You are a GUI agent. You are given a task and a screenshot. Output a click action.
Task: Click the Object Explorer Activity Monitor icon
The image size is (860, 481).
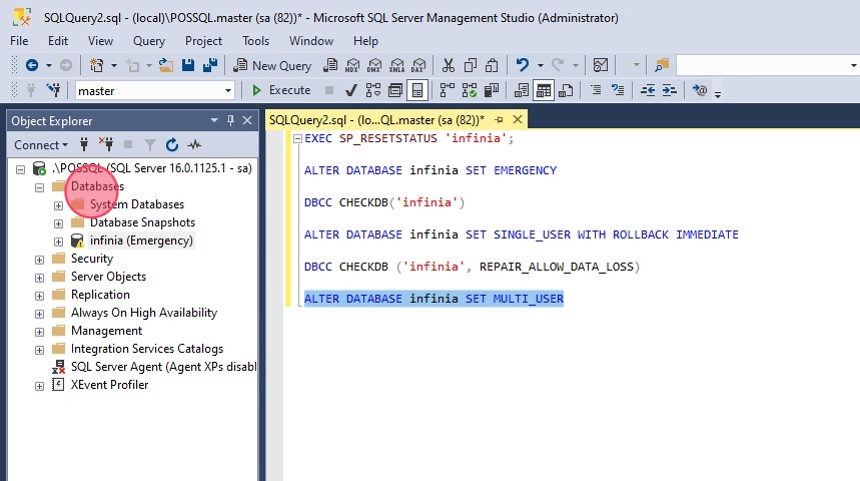pos(194,145)
